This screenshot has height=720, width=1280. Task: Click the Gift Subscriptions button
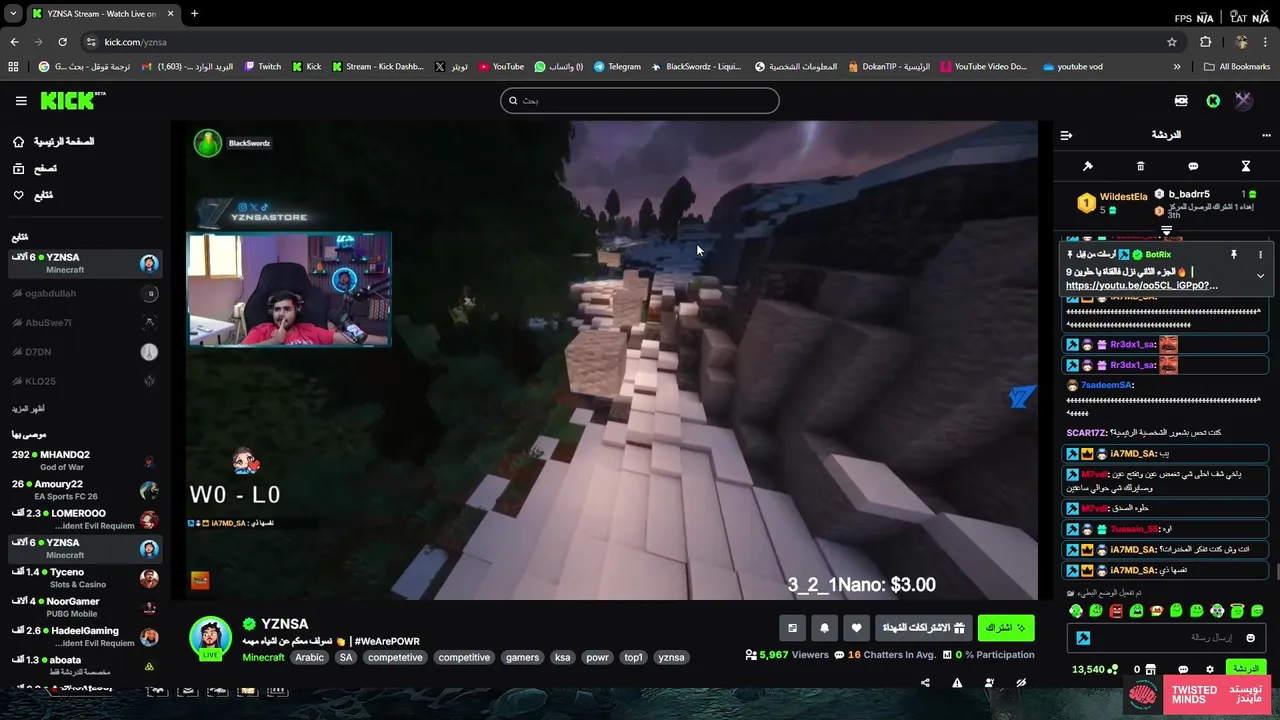click(x=923, y=628)
